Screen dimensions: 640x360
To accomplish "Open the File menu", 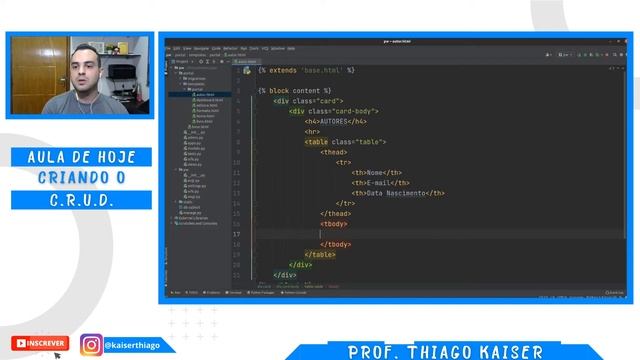I will coord(168,48).
